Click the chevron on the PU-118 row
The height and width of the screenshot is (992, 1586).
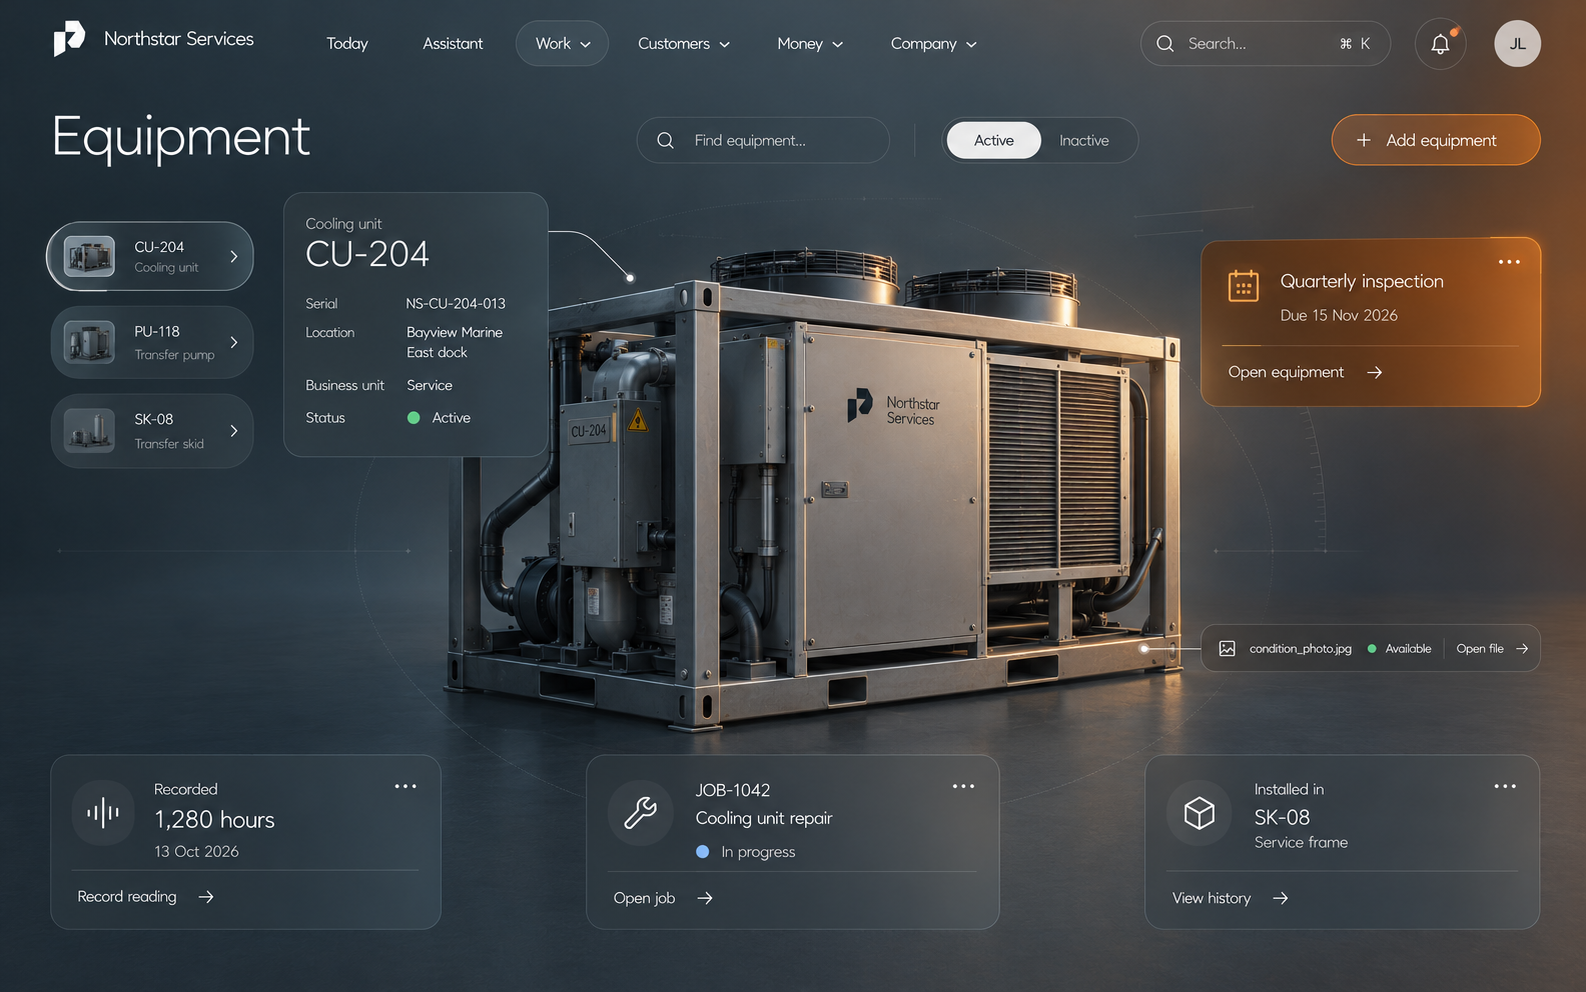click(x=234, y=342)
